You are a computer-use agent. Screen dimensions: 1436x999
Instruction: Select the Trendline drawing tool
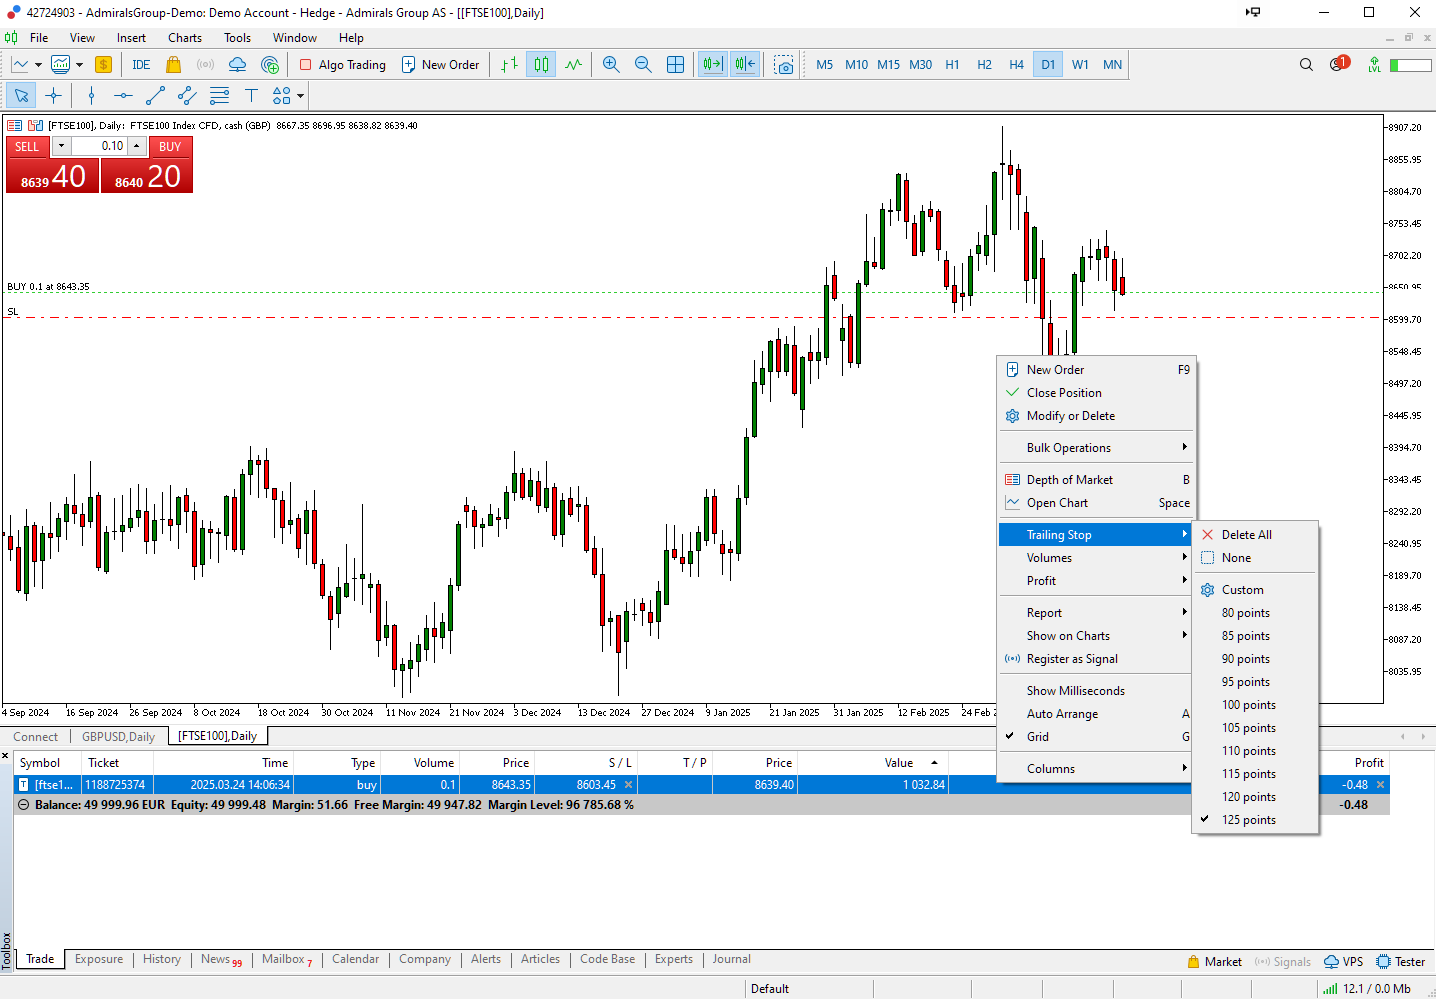click(155, 95)
